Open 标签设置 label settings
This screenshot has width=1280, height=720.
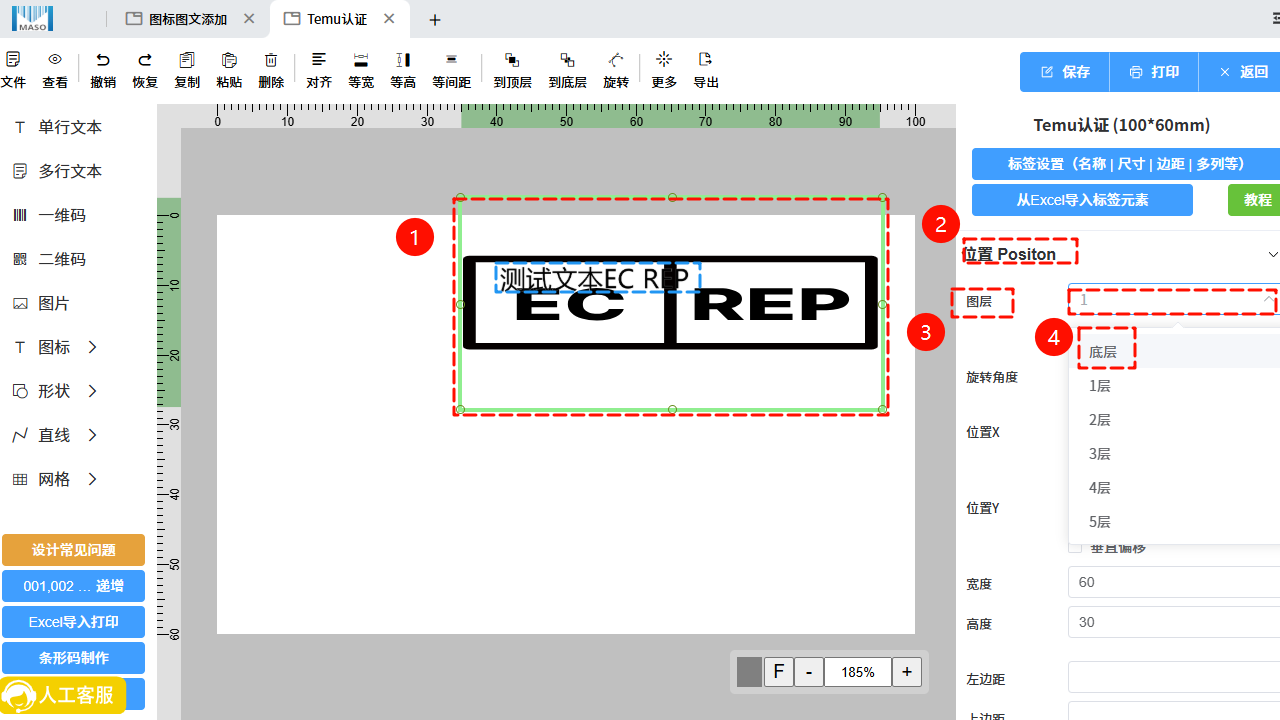[1126, 164]
